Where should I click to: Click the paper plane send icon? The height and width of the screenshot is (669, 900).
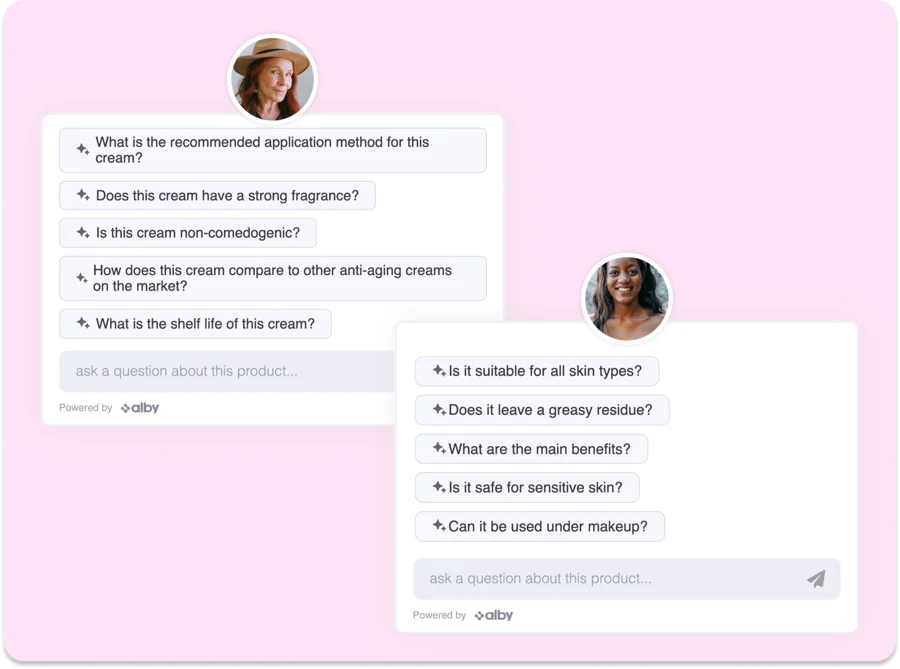[816, 579]
